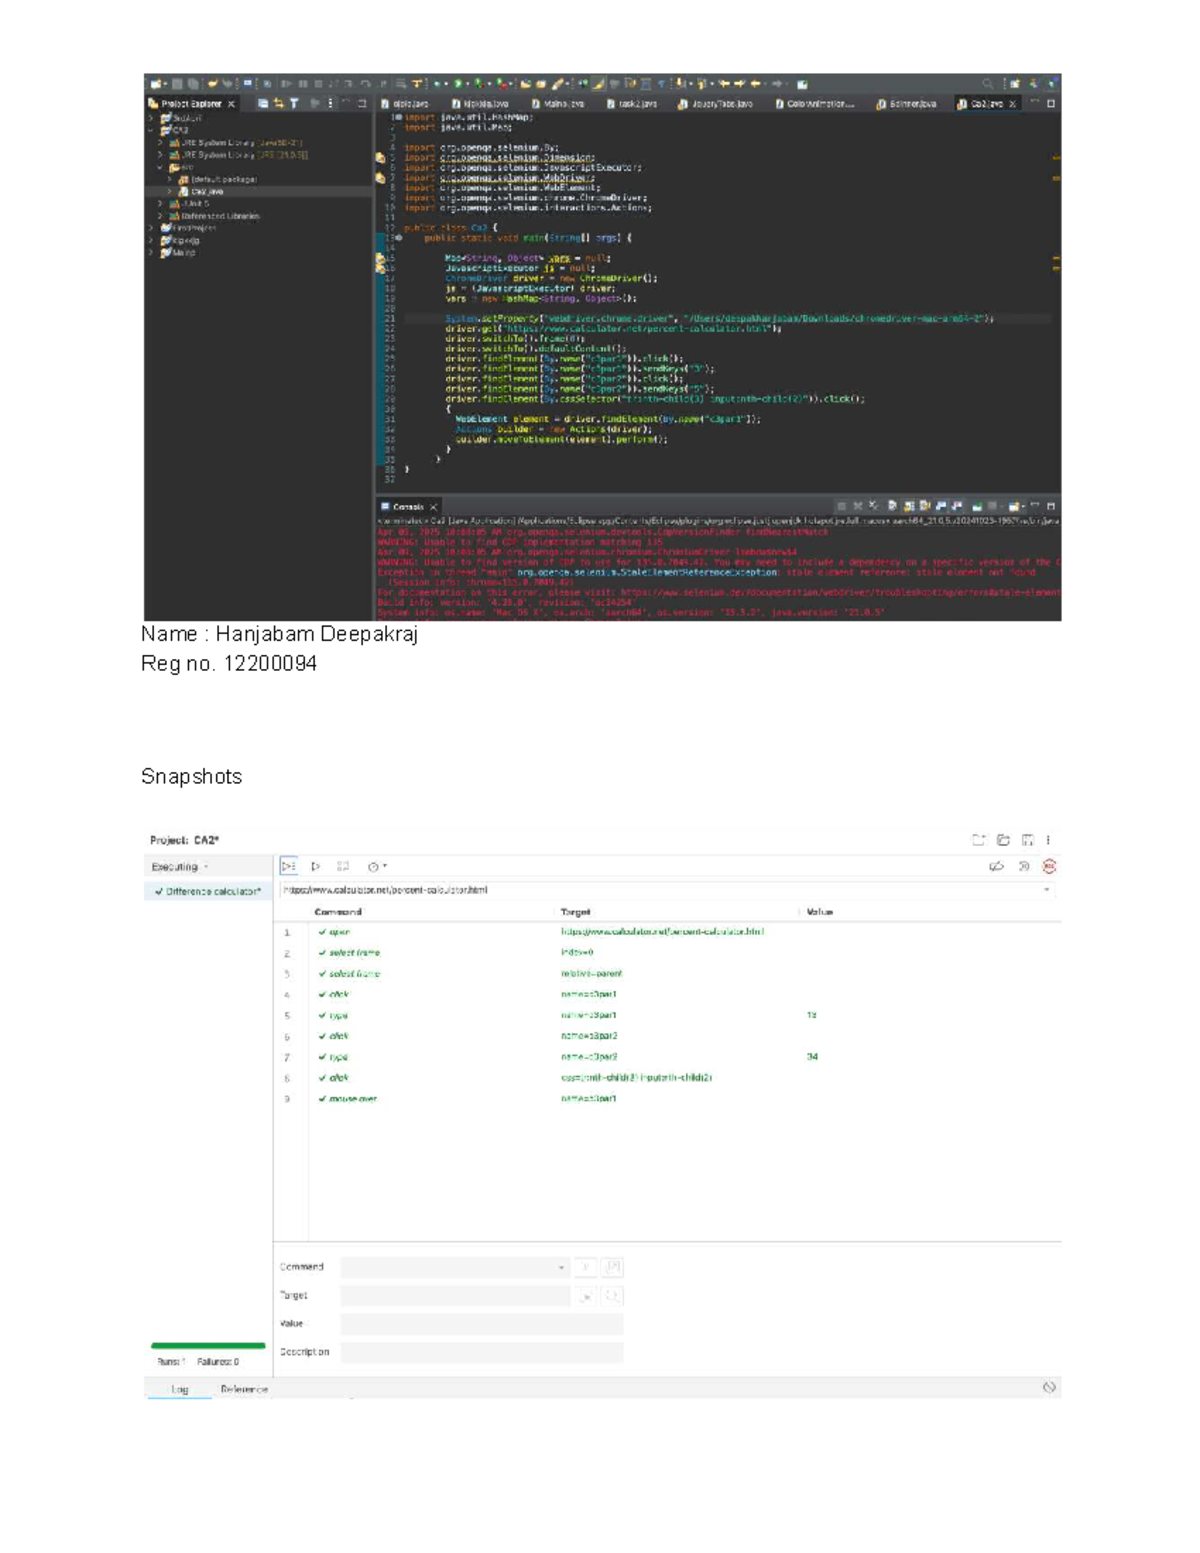Click find target in page icon
This screenshot has width=1200, height=1553.
pyautogui.click(x=613, y=1296)
